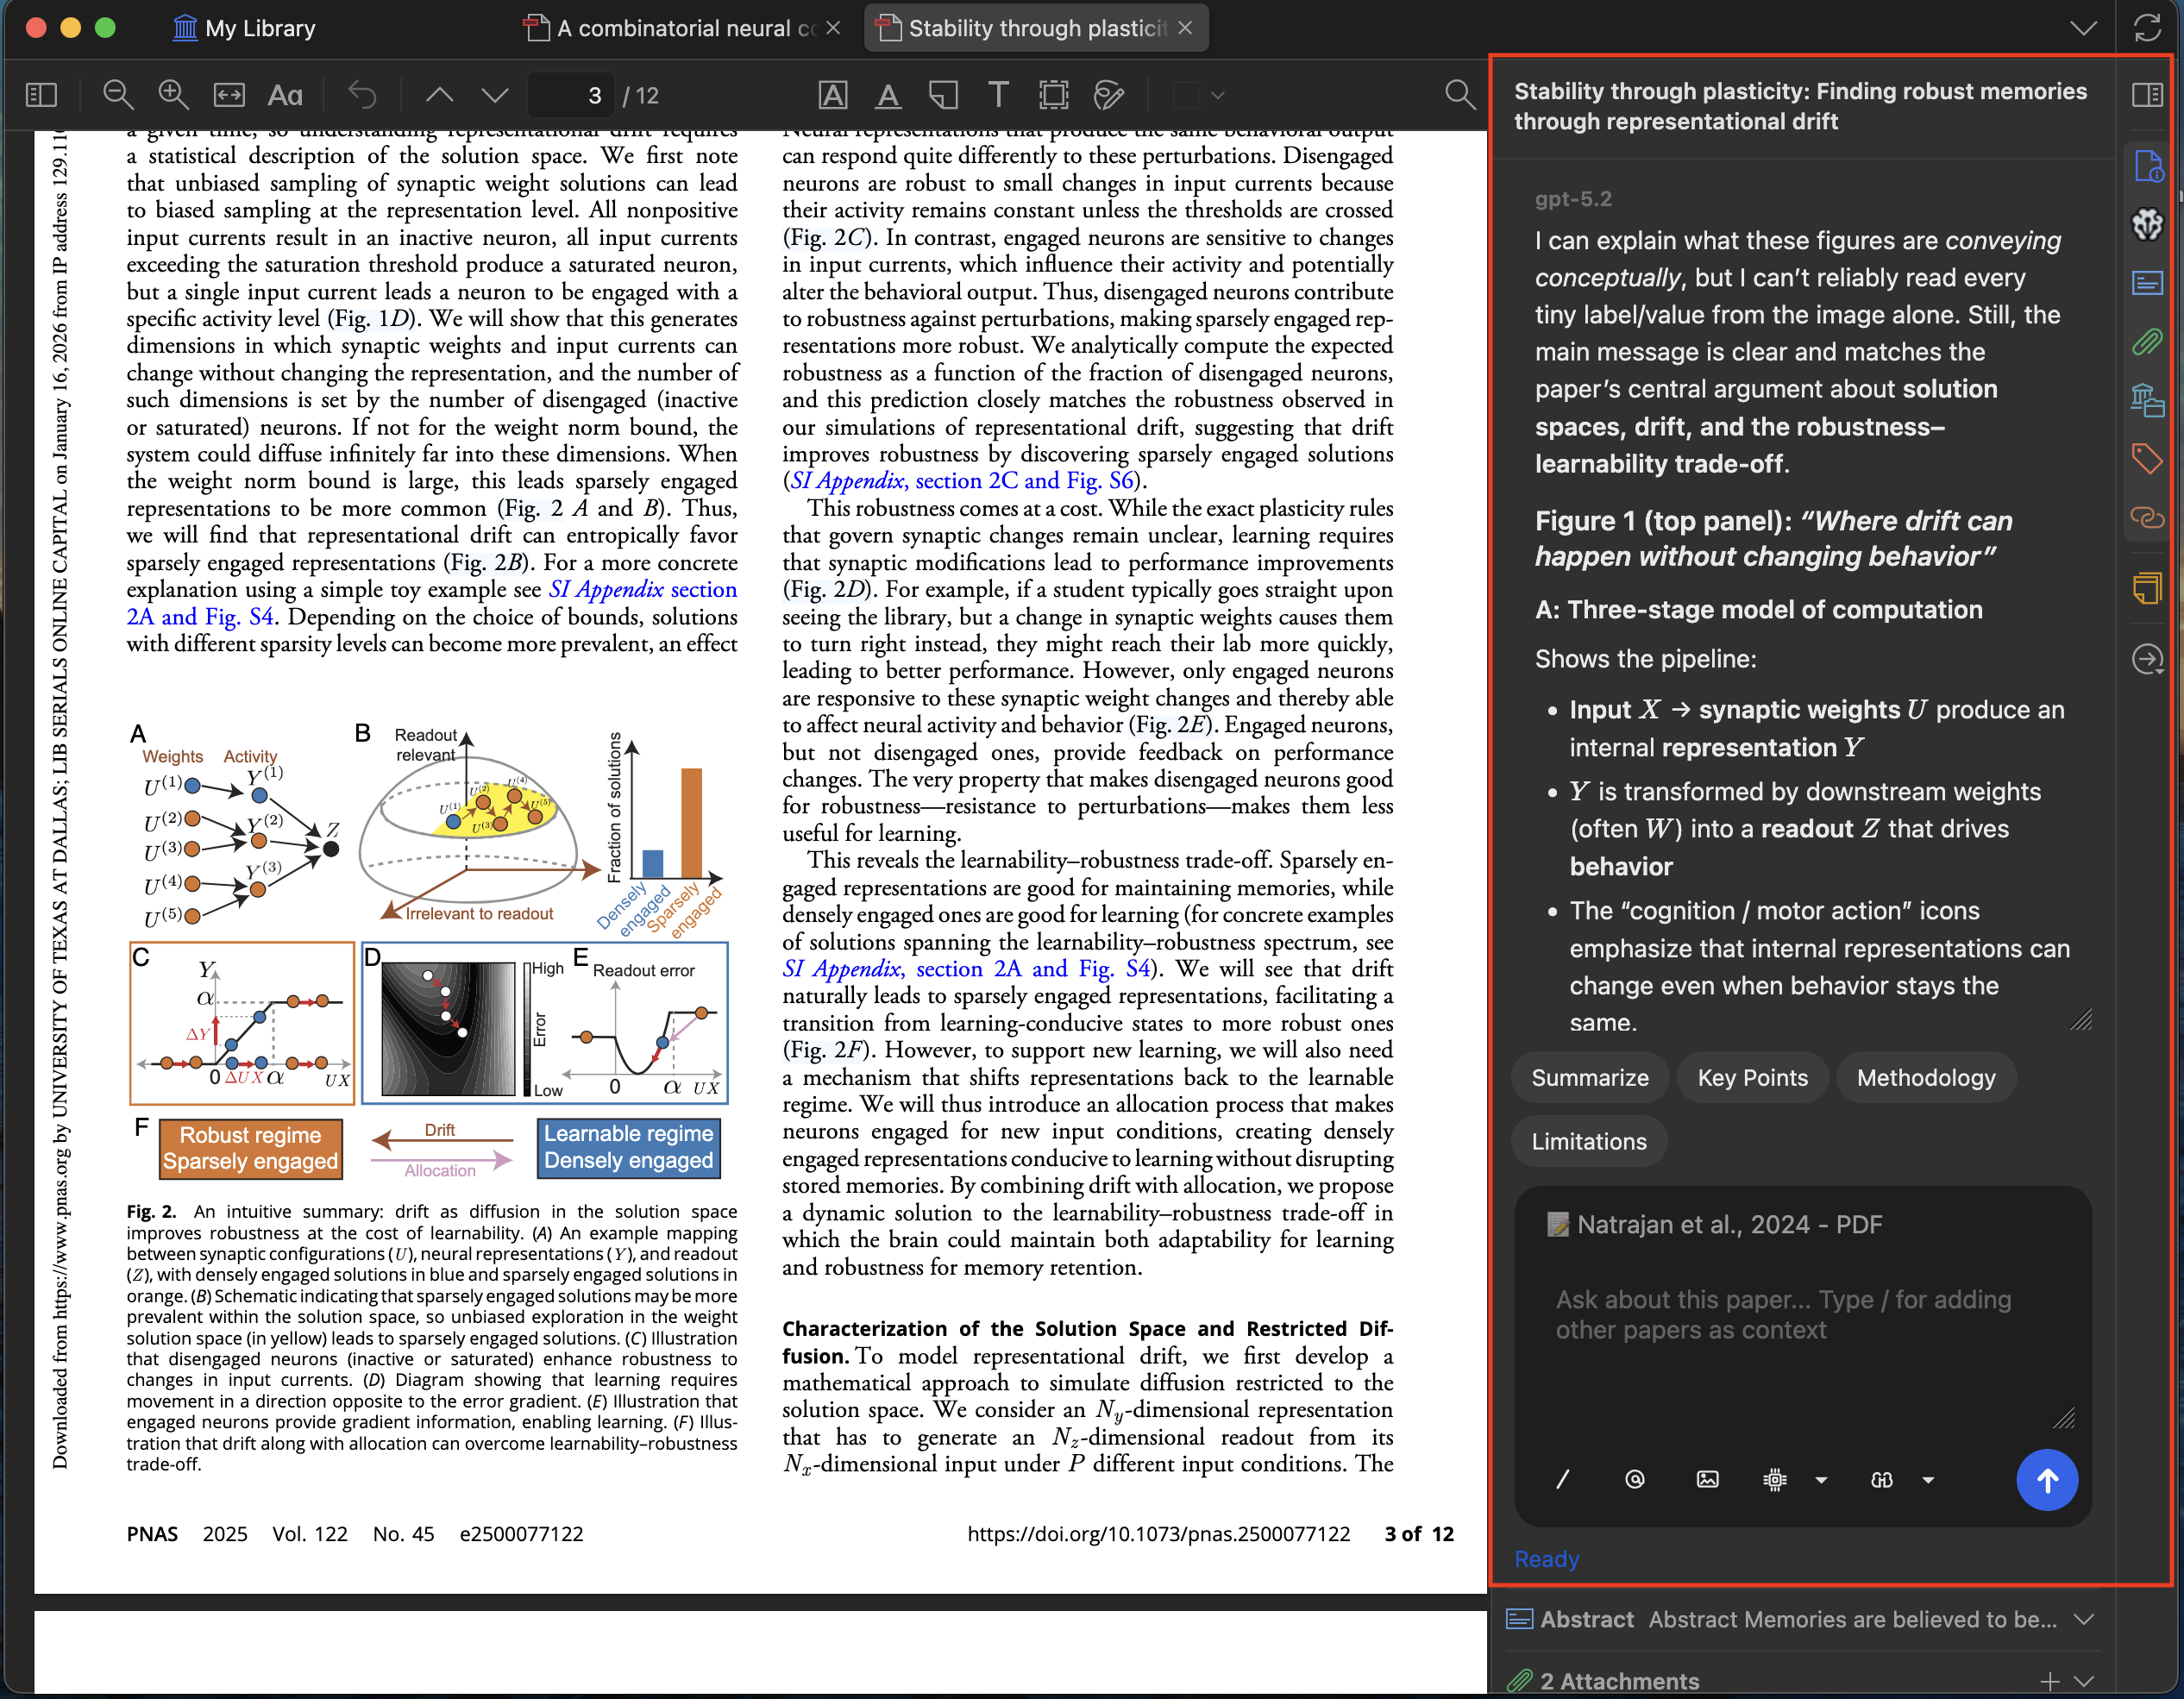
Task: Toggle the left thumbnails sidebar
Action: point(41,95)
